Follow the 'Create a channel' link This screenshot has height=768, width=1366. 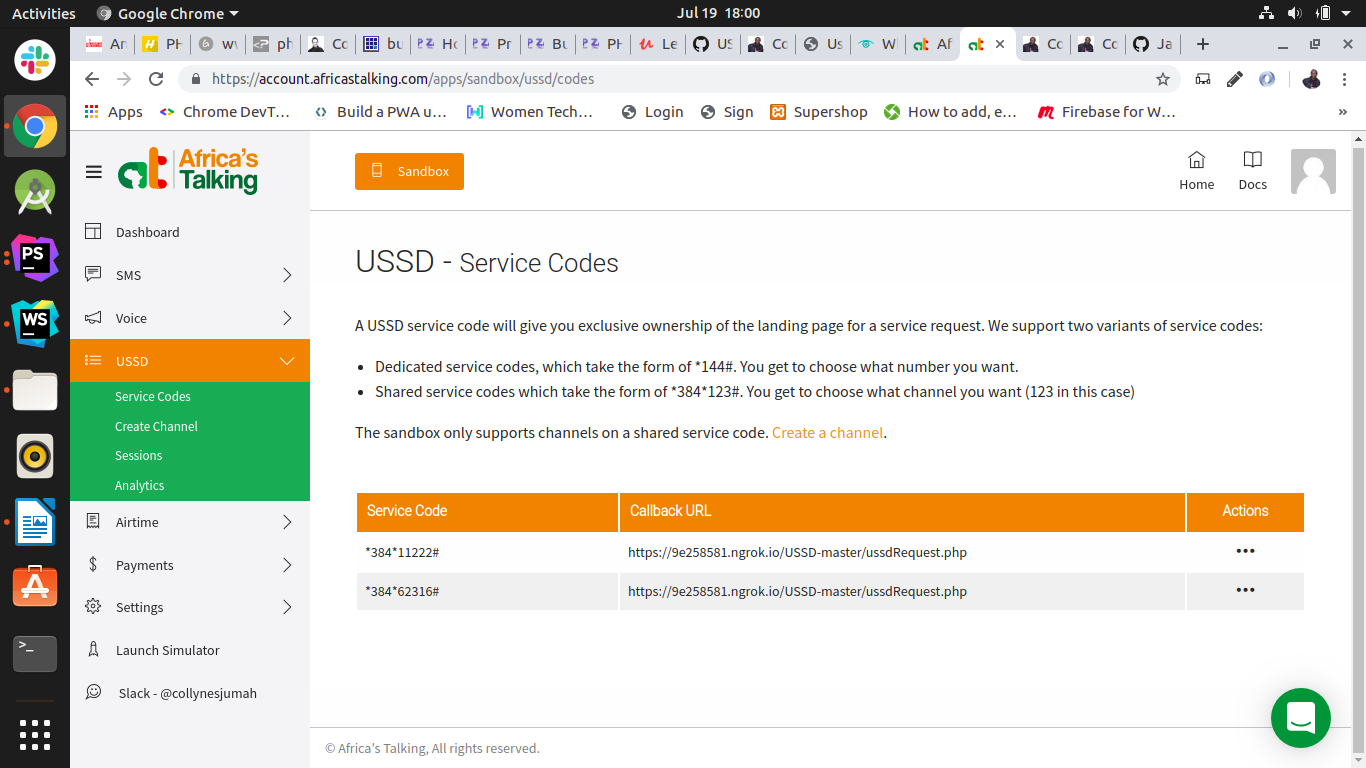point(827,433)
